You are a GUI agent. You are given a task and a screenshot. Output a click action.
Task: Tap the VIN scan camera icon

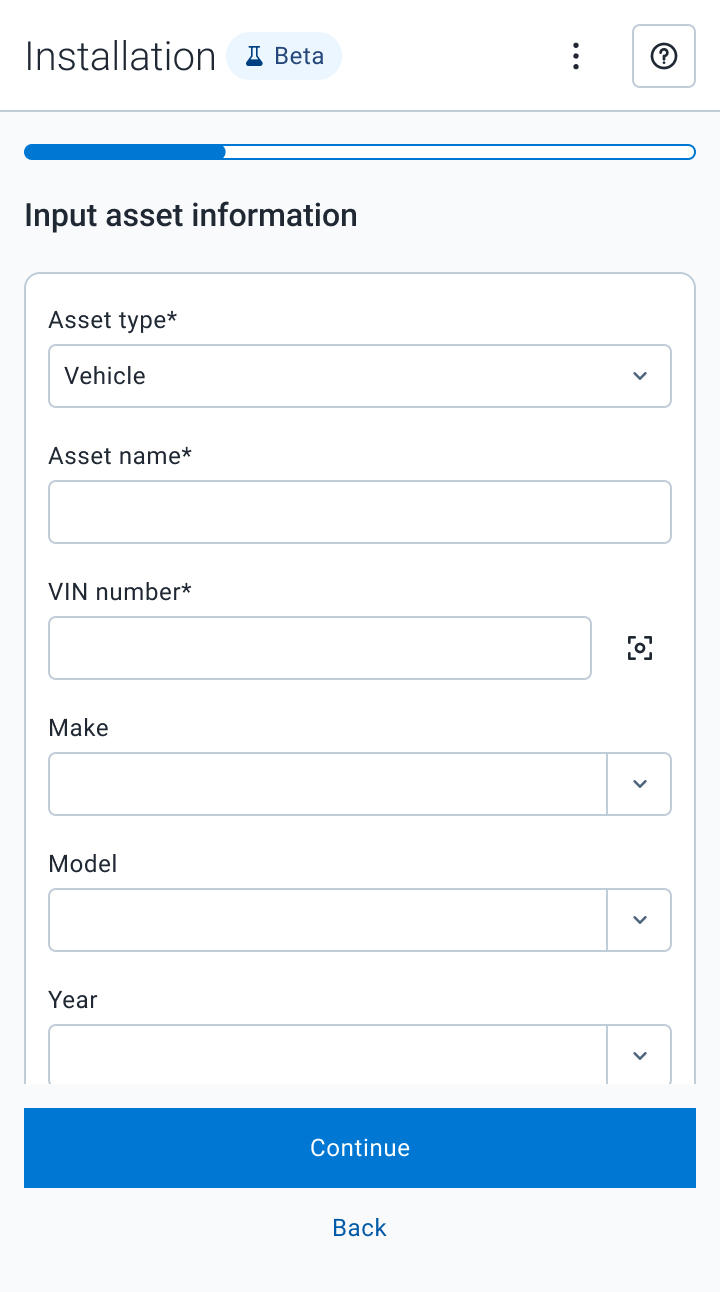[640, 648]
